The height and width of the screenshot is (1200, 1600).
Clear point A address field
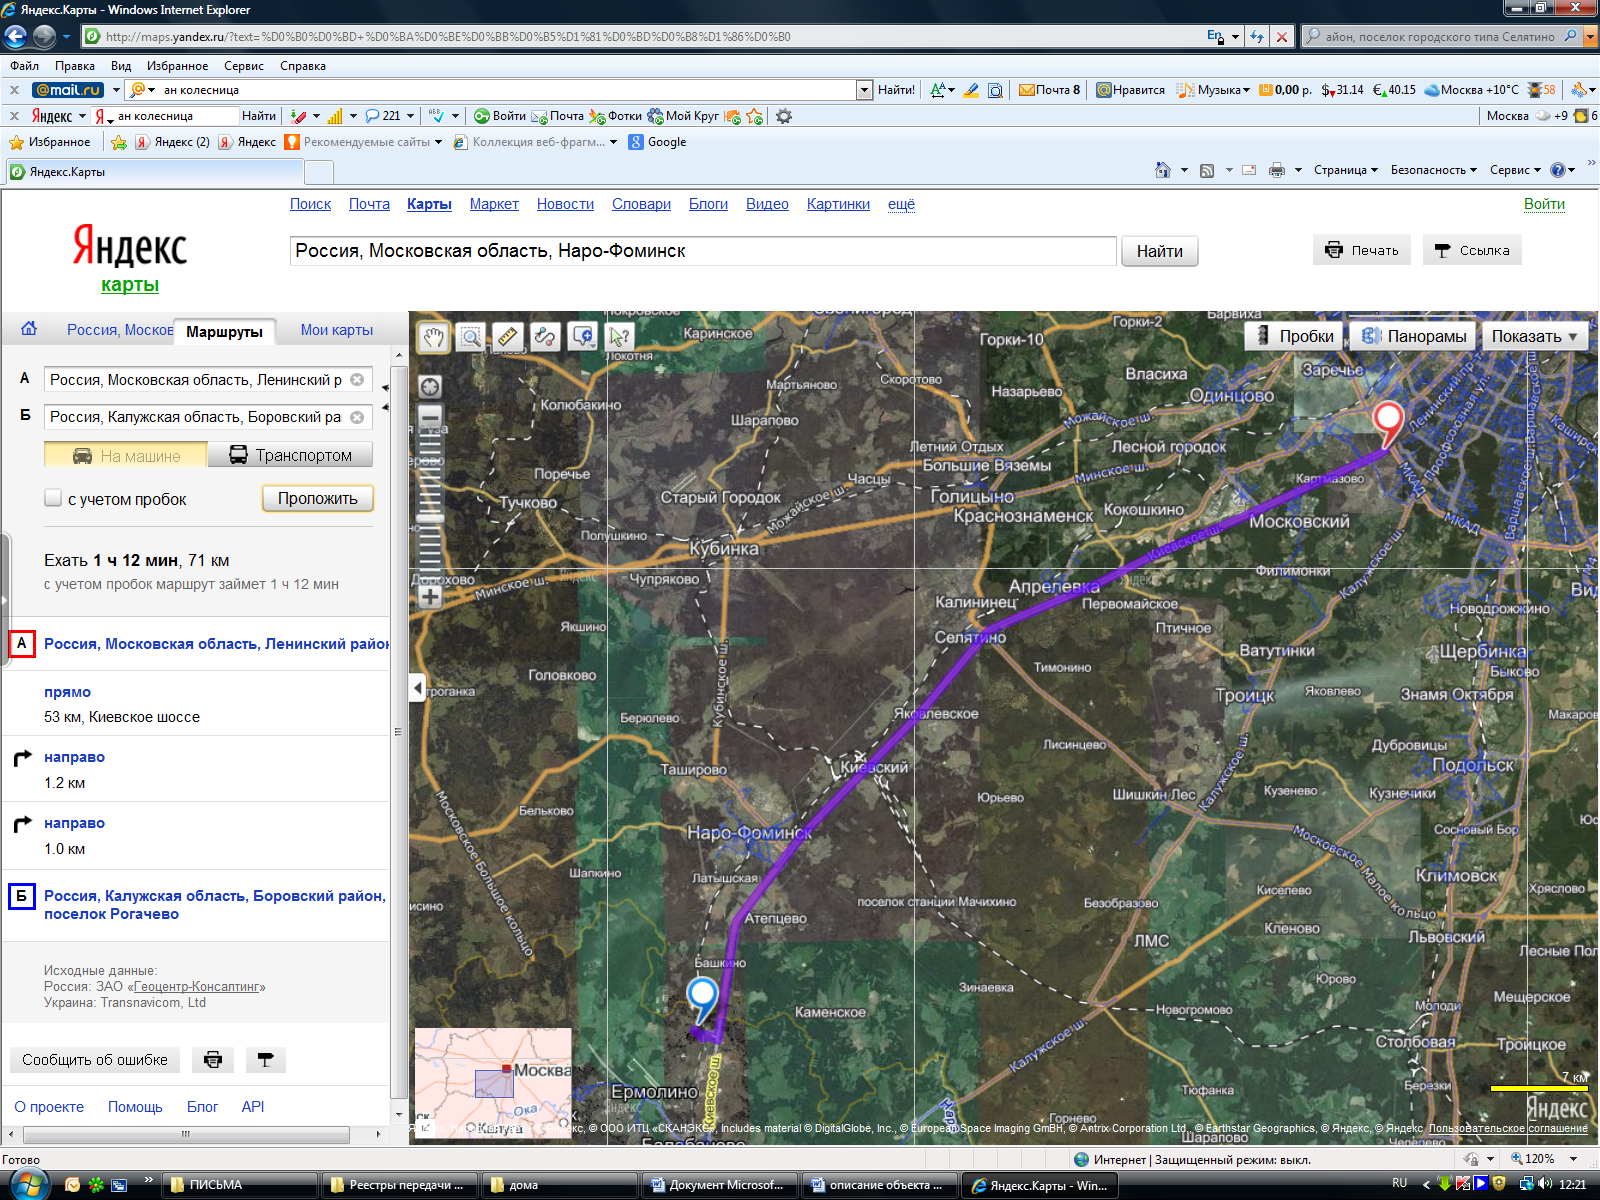point(357,380)
